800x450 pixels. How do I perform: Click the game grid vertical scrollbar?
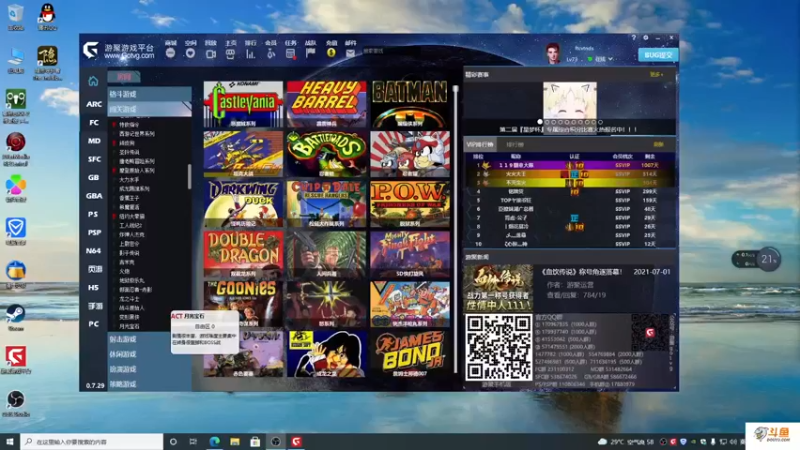[x=456, y=230]
